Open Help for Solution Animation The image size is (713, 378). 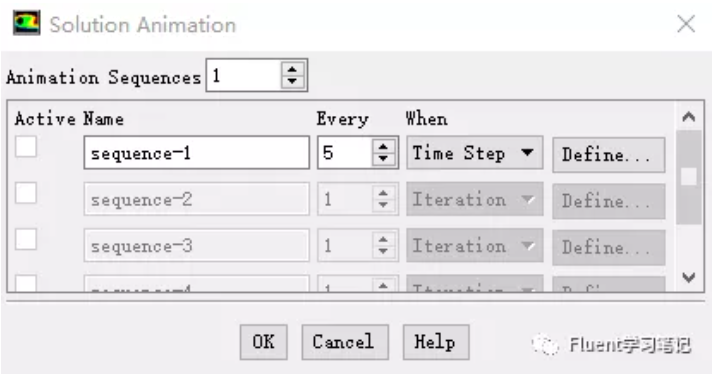[436, 342]
